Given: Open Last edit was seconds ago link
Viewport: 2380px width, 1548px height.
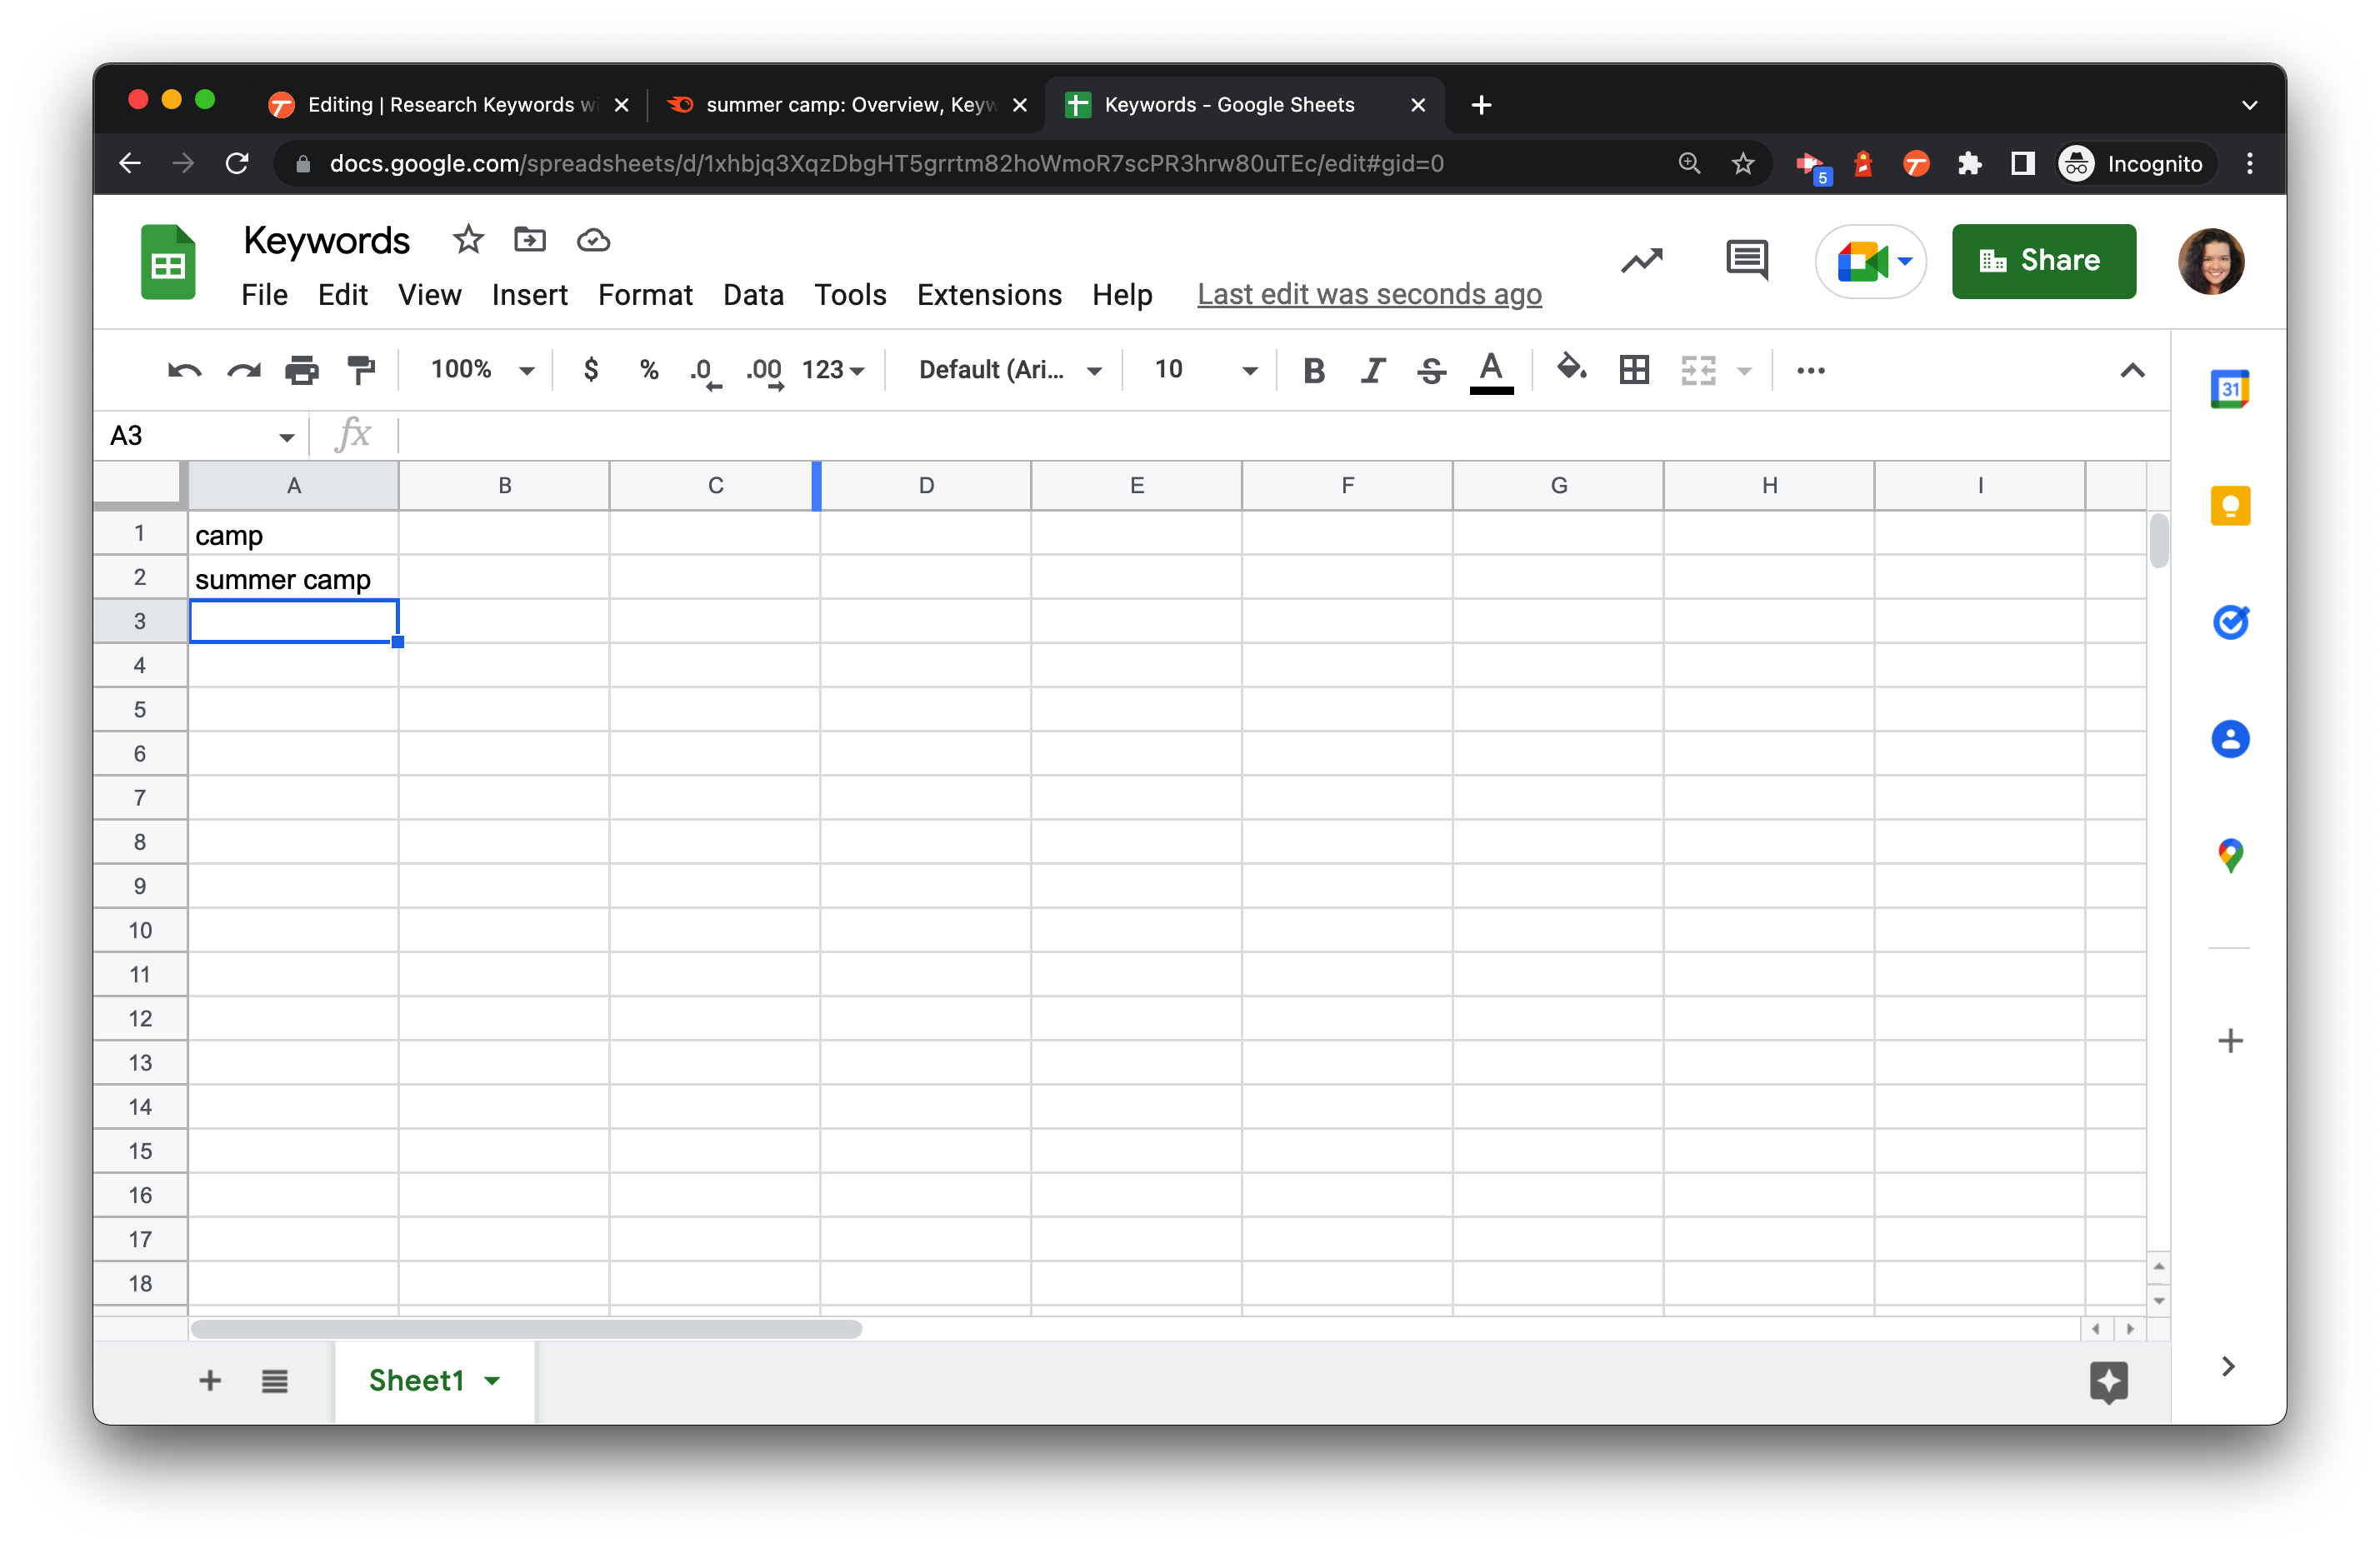Looking at the screenshot, I should pos(1369,295).
